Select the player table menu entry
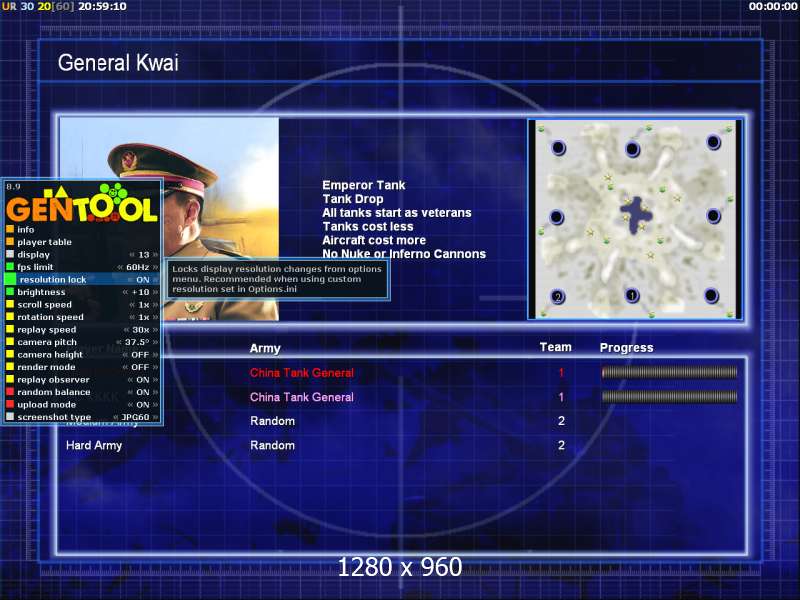 click(44, 242)
